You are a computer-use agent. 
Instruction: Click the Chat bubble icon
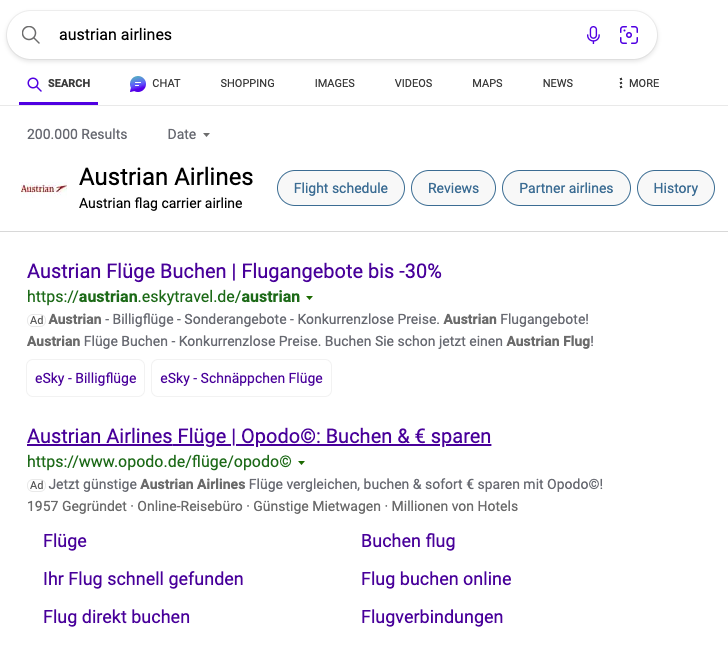tap(137, 84)
